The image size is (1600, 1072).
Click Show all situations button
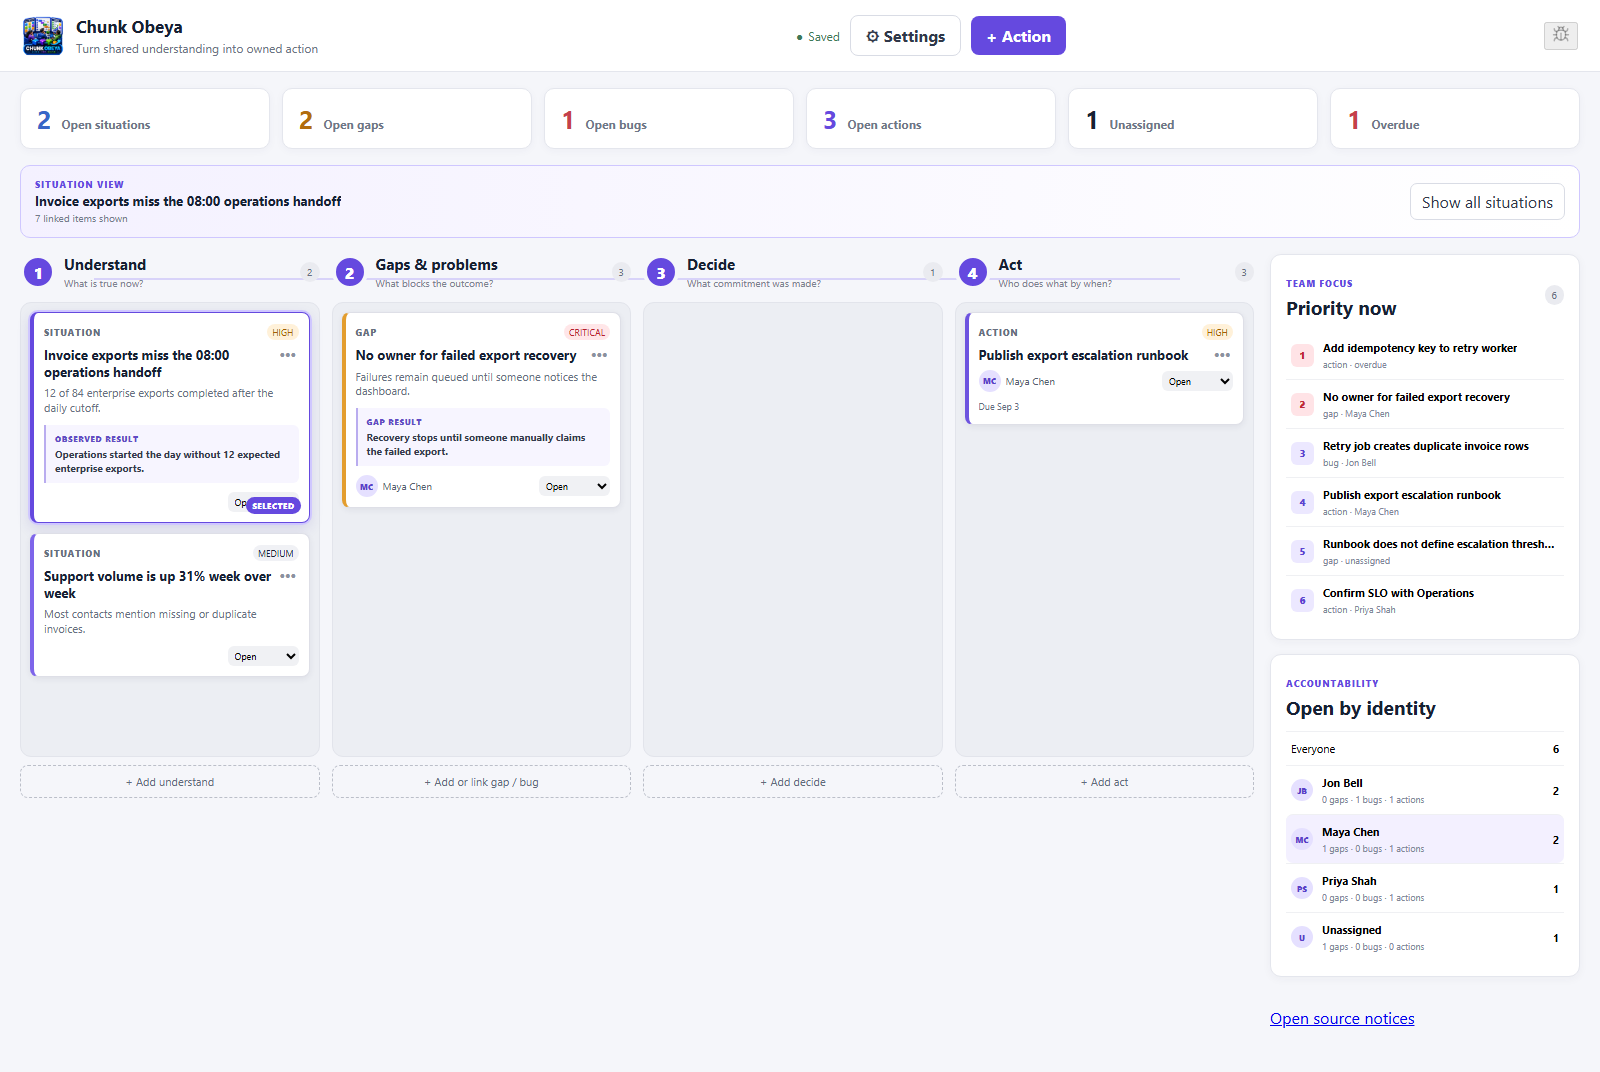pyautogui.click(x=1487, y=202)
